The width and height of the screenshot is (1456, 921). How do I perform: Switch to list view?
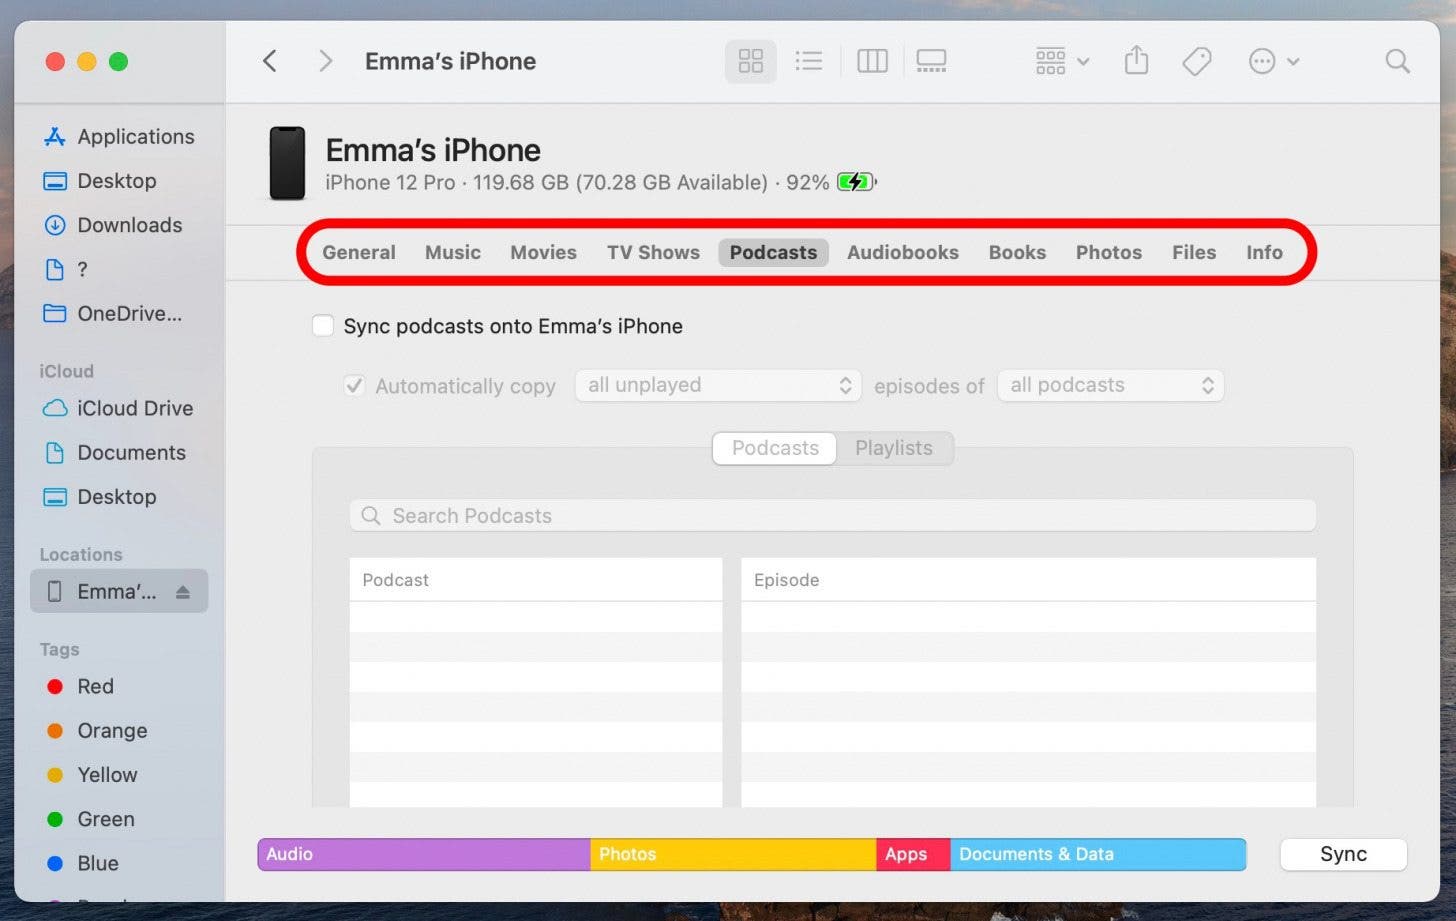[x=808, y=61]
